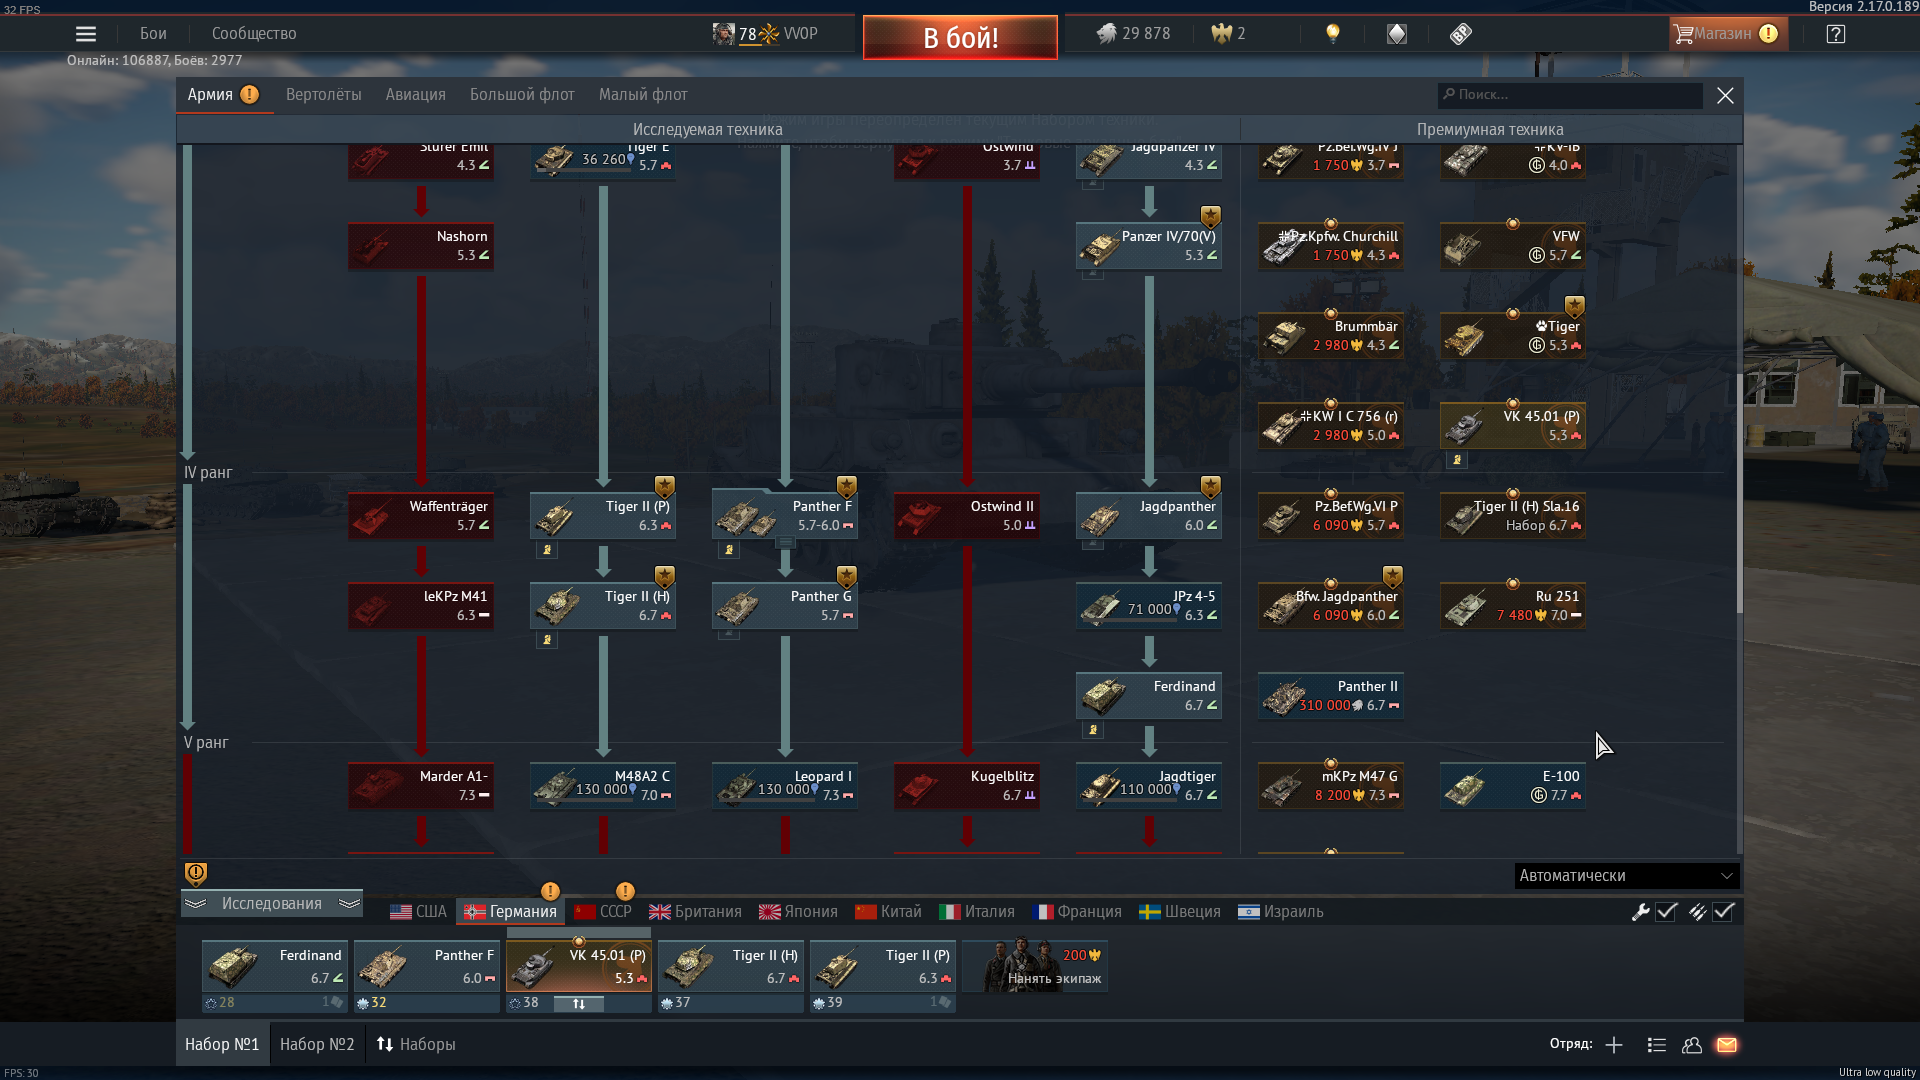
Task: Select the Nashorn vehicle in tree
Action: click(x=421, y=246)
